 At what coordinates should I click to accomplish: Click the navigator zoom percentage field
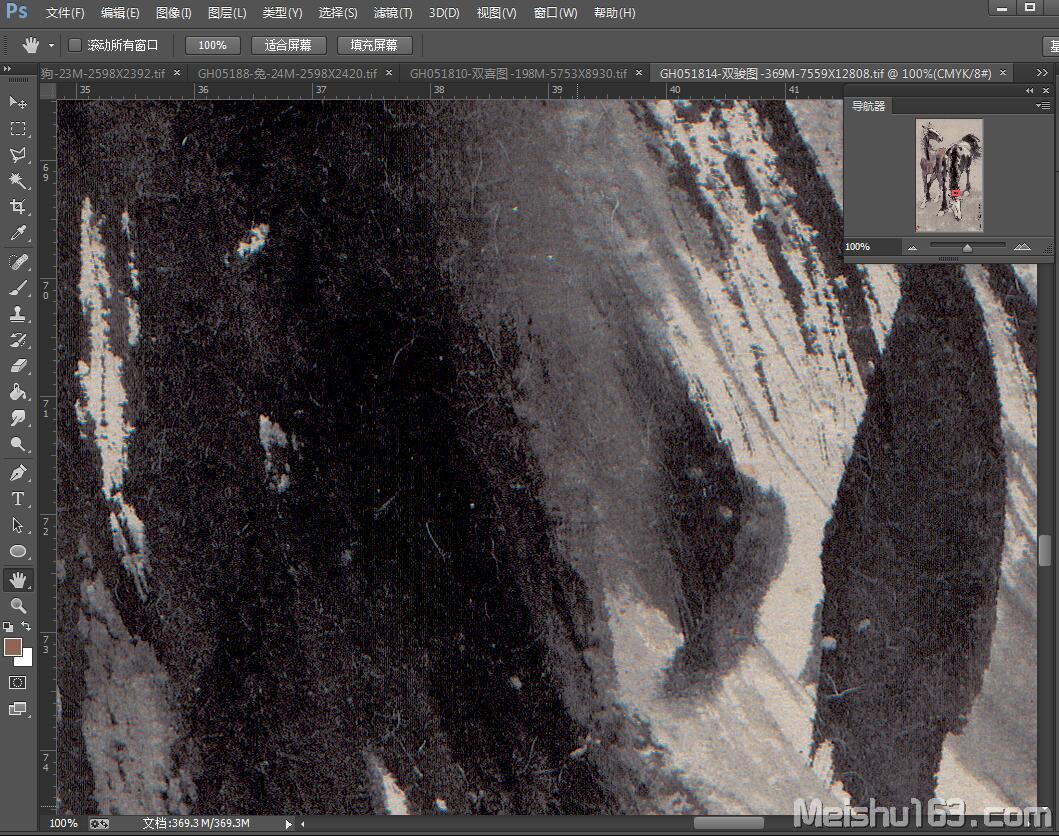tap(872, 246)
